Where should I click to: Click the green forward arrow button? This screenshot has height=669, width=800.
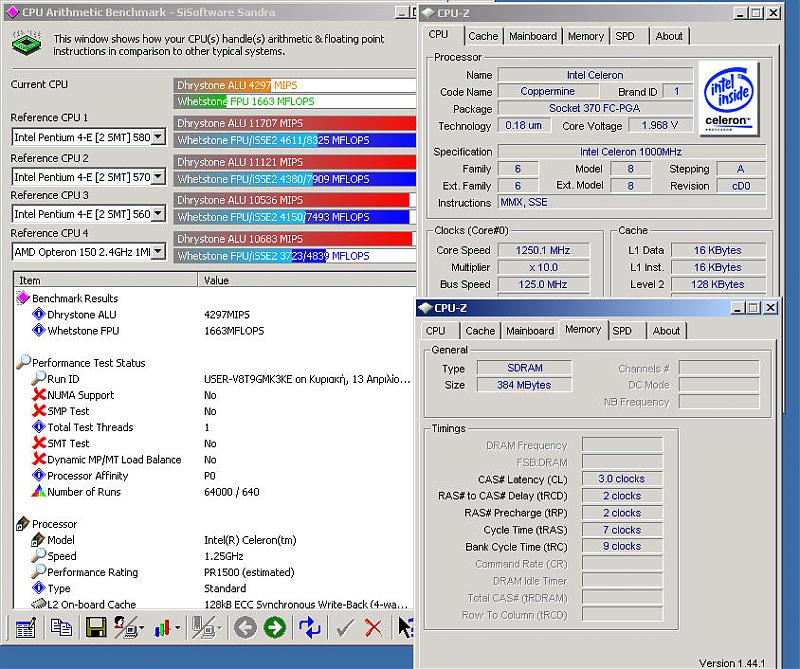tap(275, 628)
